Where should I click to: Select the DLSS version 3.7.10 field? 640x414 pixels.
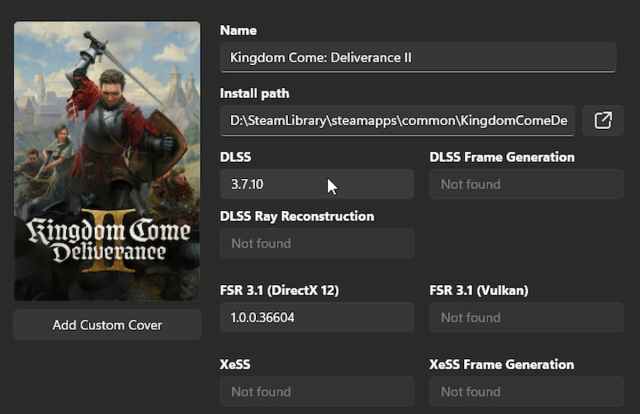pos(316,184)
